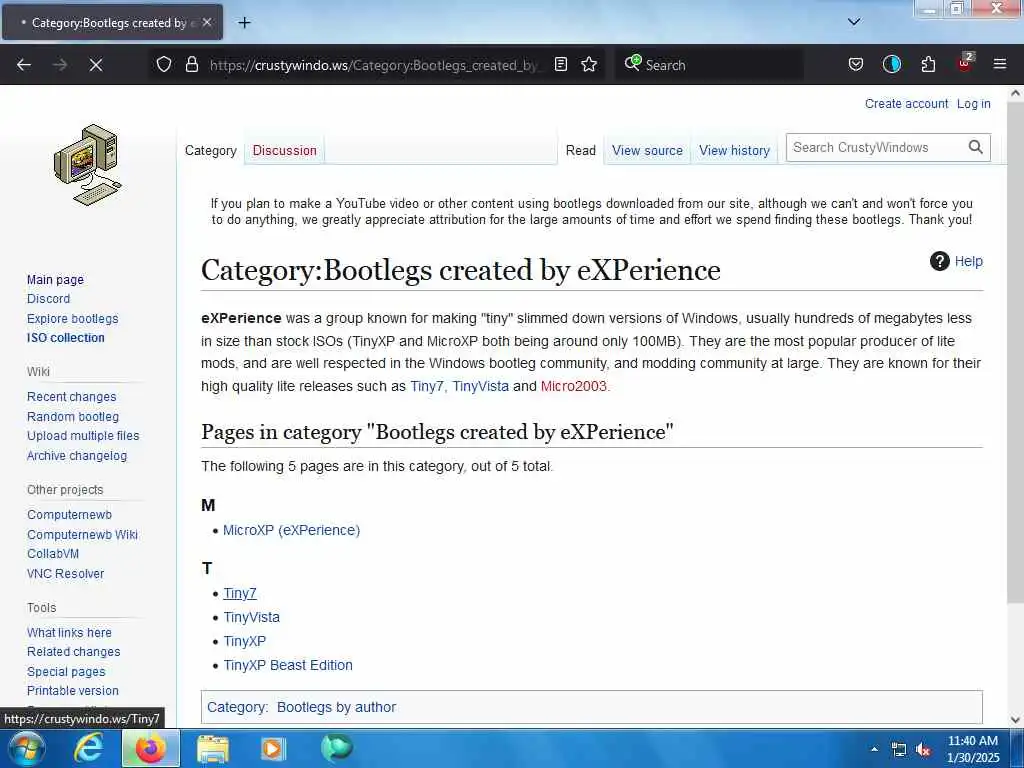The width and height of the screenshot is (1024, 768).
Task: Open network status tray icon
Action: click(899, 750)
